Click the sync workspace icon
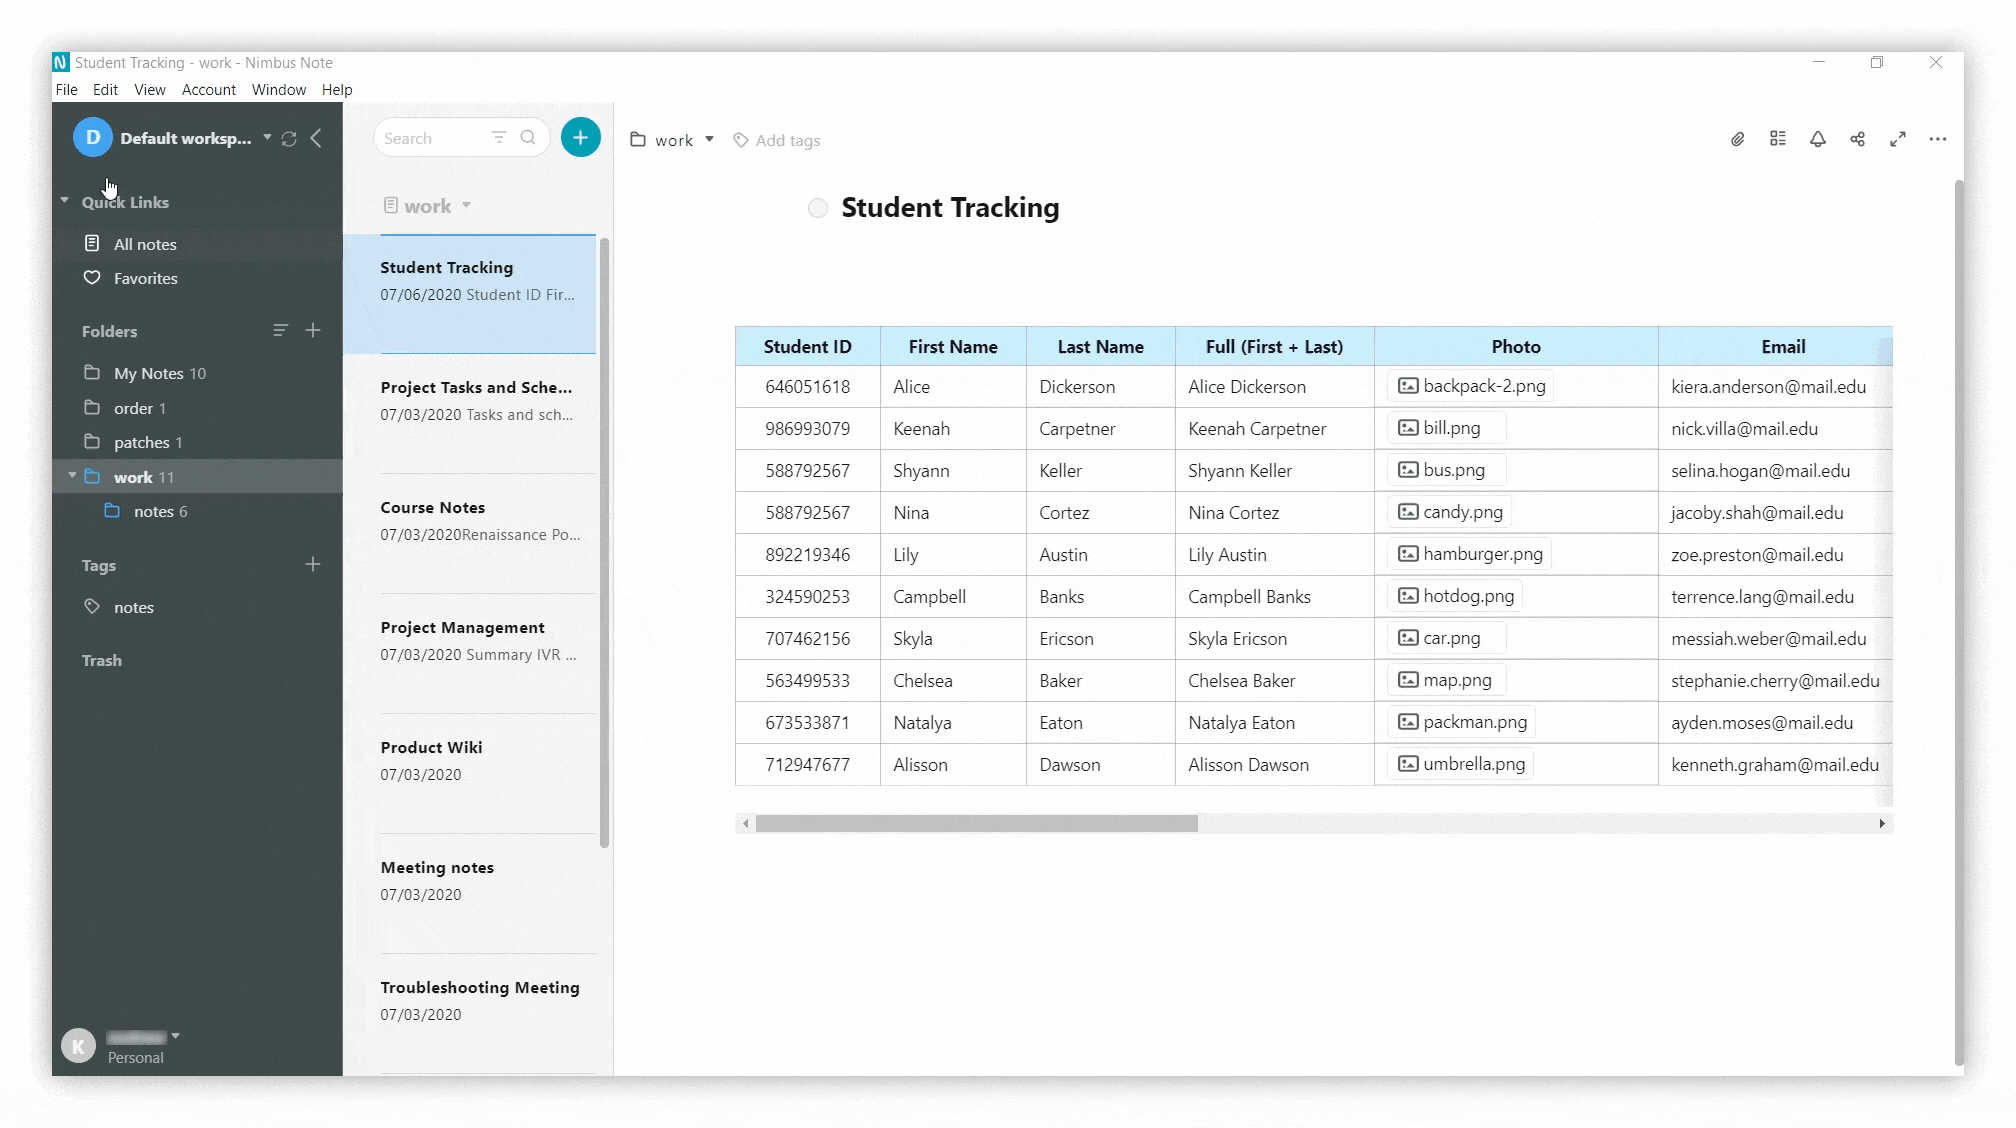This screenshot has height=1128, width=2016. 289,139
